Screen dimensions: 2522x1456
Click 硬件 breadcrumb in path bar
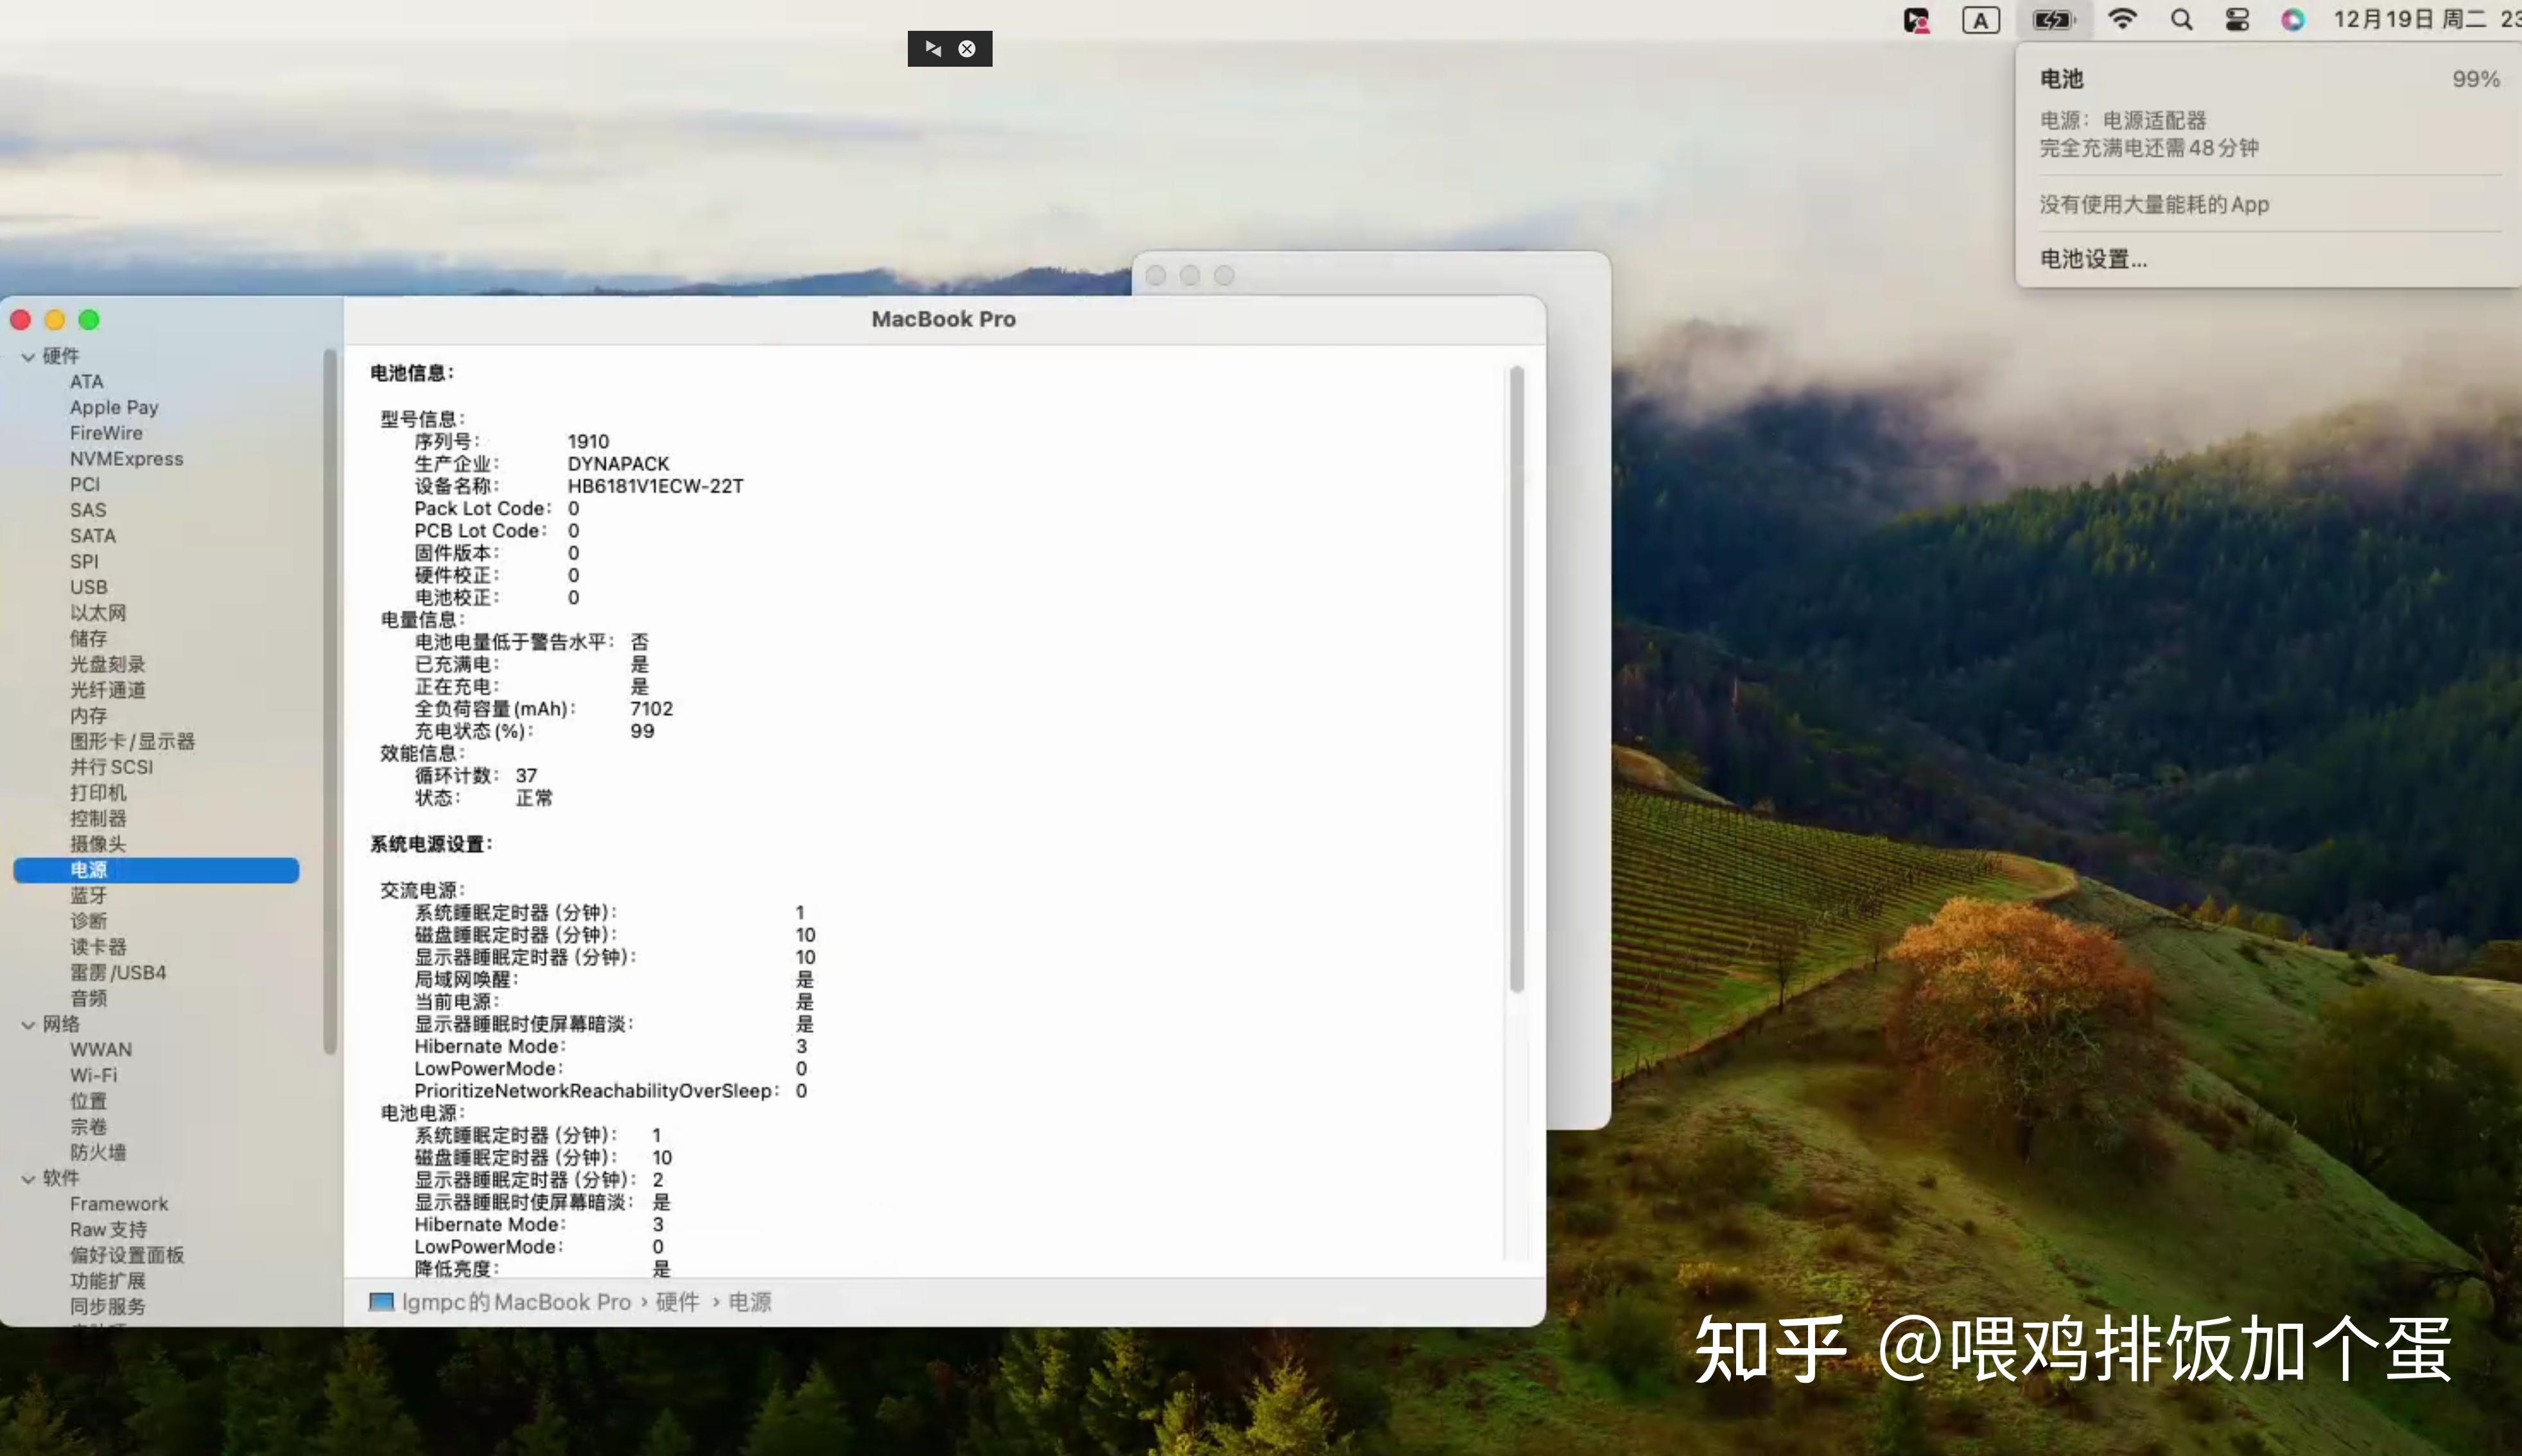click(677, 1302)
